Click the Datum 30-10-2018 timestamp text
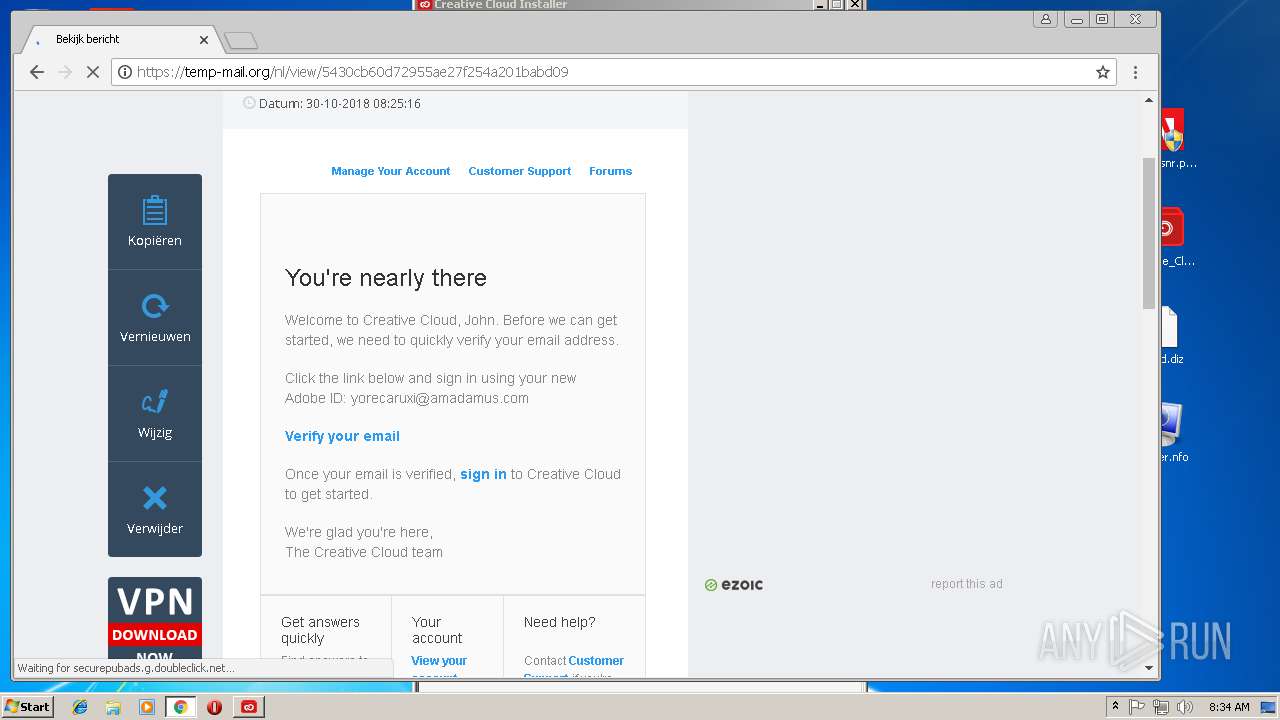 (339, 103)
